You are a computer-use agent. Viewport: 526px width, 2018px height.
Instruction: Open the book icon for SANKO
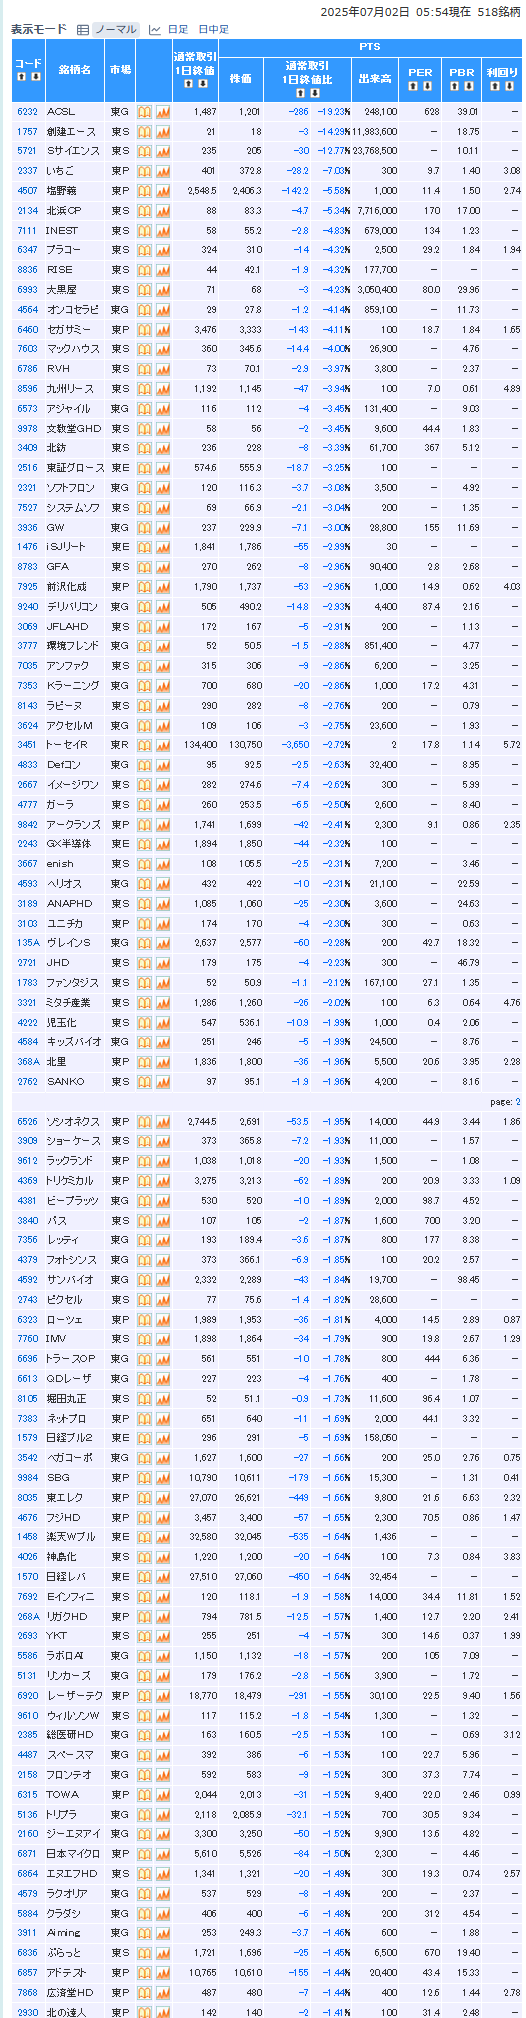pyautogui.click(x=145, y=1082)
